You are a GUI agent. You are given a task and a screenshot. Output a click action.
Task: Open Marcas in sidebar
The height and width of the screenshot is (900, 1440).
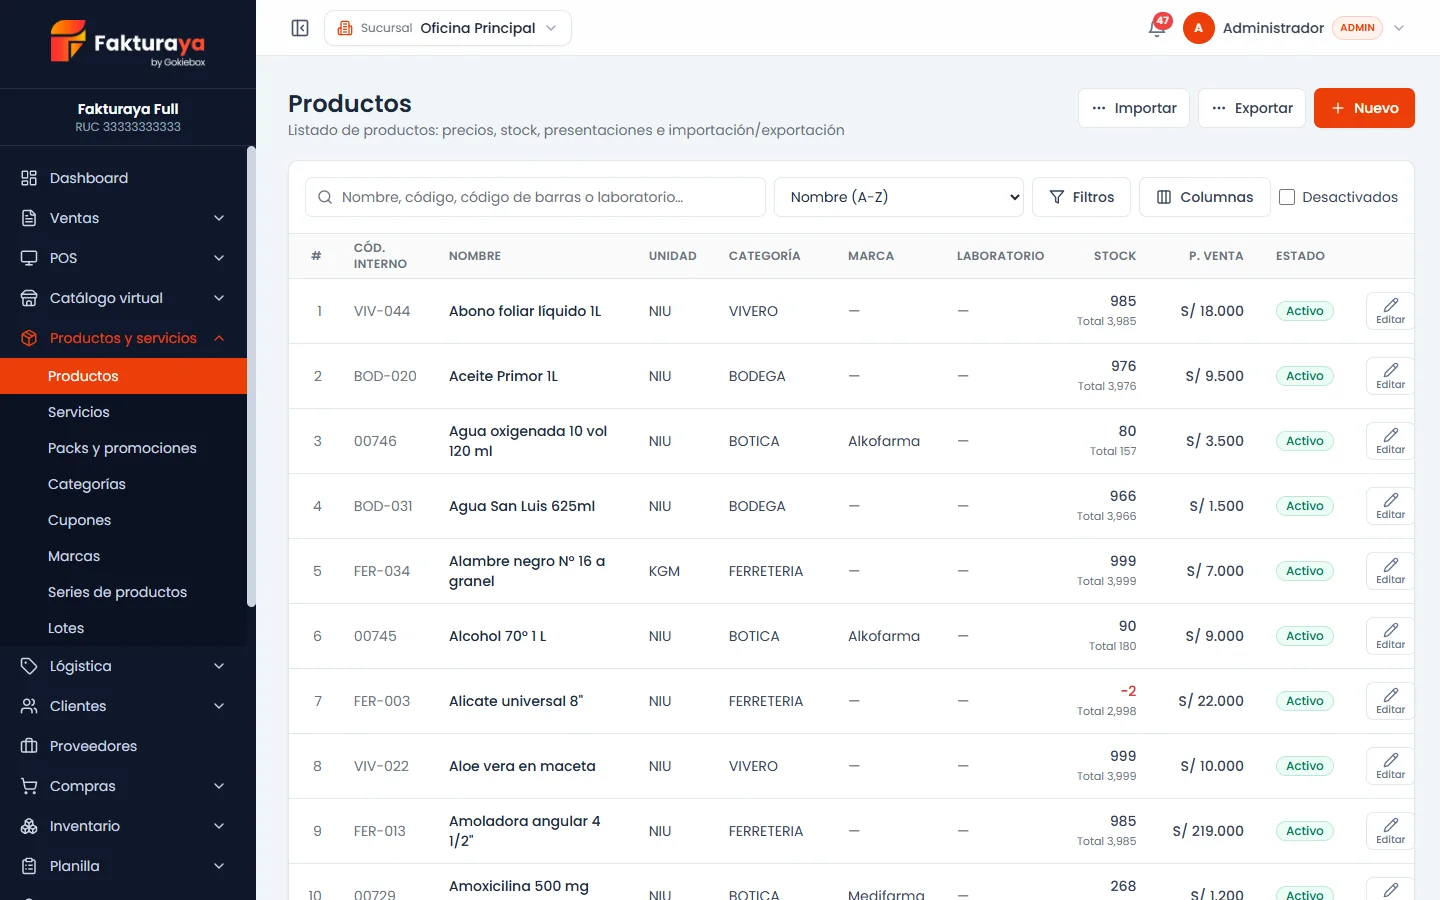tap(124, 556)
